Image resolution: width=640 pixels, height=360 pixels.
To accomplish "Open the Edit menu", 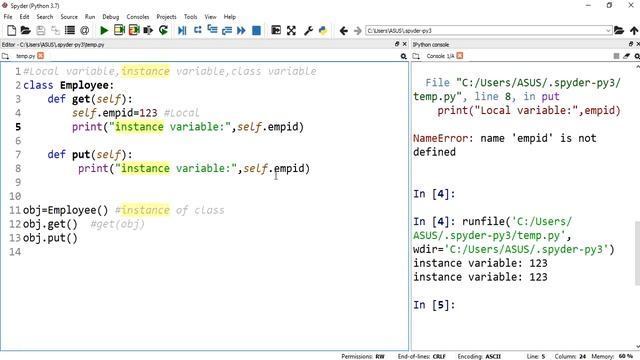I will (24, 17).
